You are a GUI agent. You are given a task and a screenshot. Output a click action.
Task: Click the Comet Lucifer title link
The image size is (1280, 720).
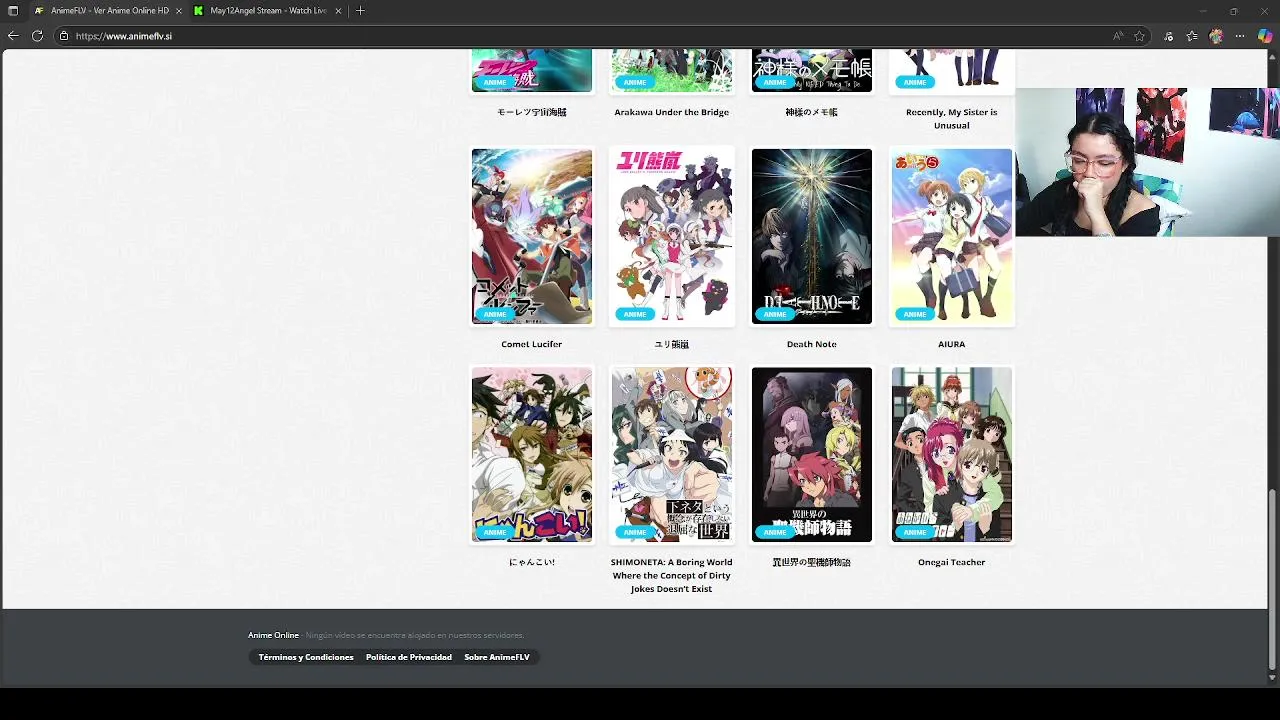point(532,344)
